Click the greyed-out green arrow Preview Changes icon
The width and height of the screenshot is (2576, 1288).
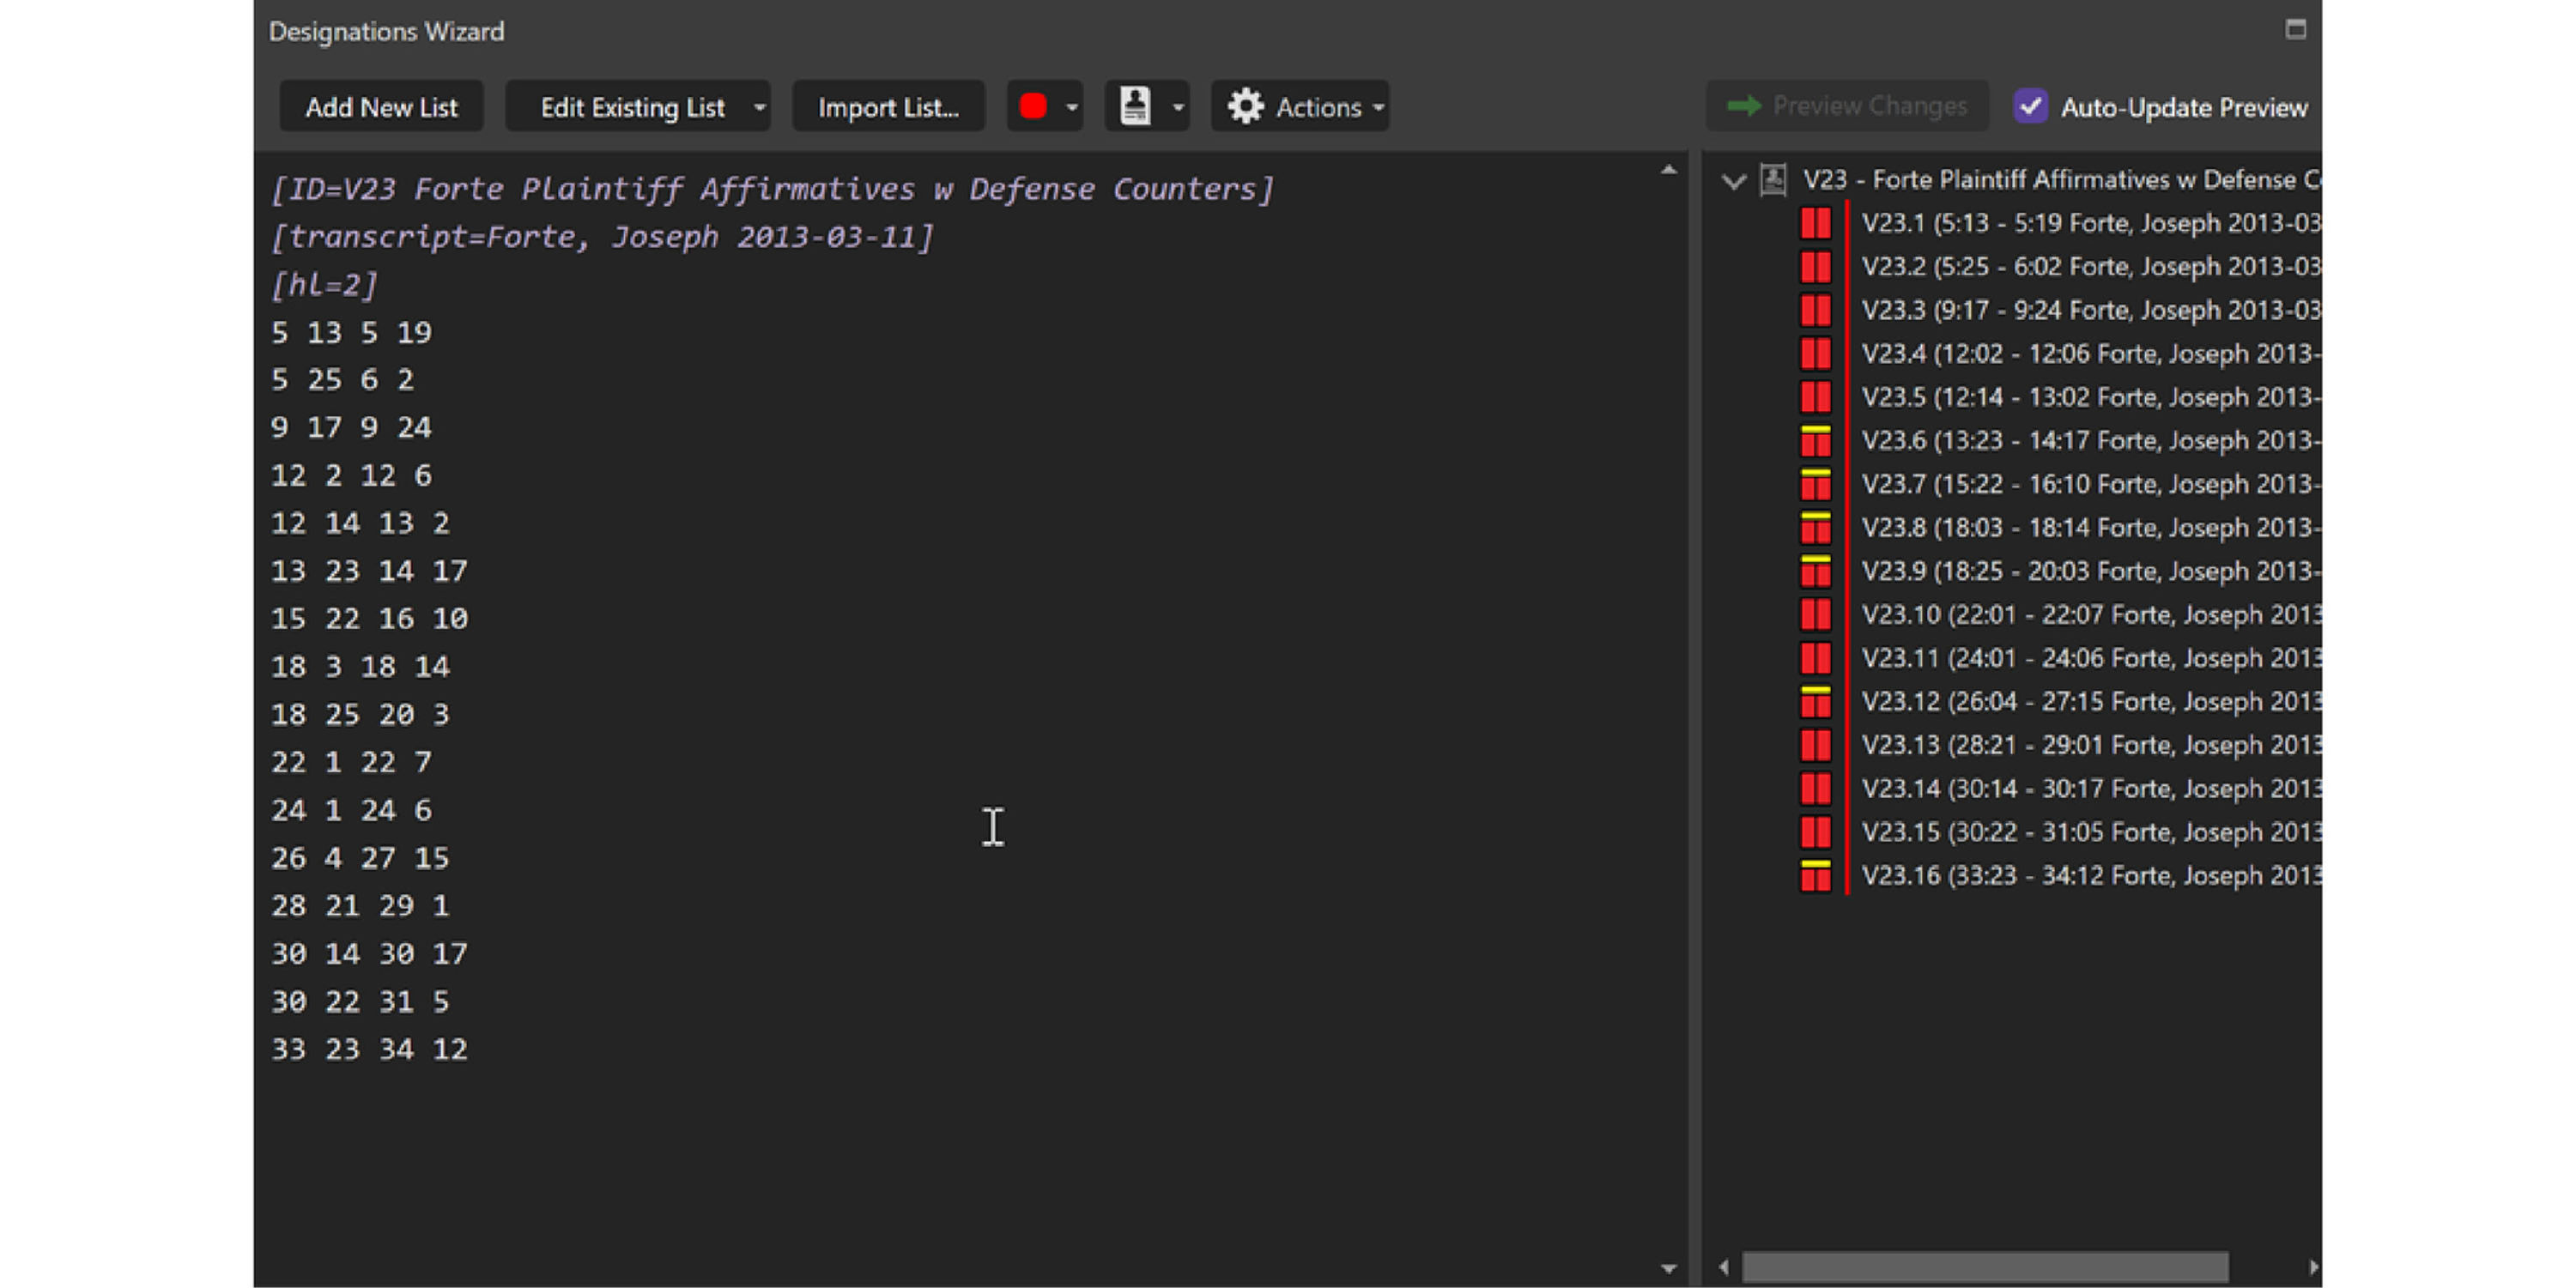coord(1744,106)
